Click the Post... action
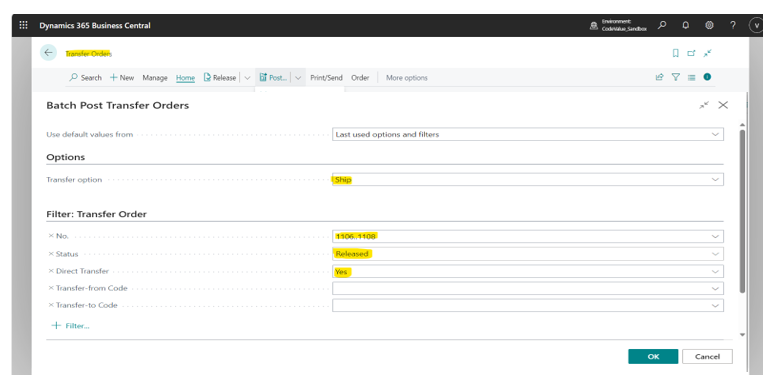Image resolution: width=766 pixels, height=377 pixels. pos(273,78)
